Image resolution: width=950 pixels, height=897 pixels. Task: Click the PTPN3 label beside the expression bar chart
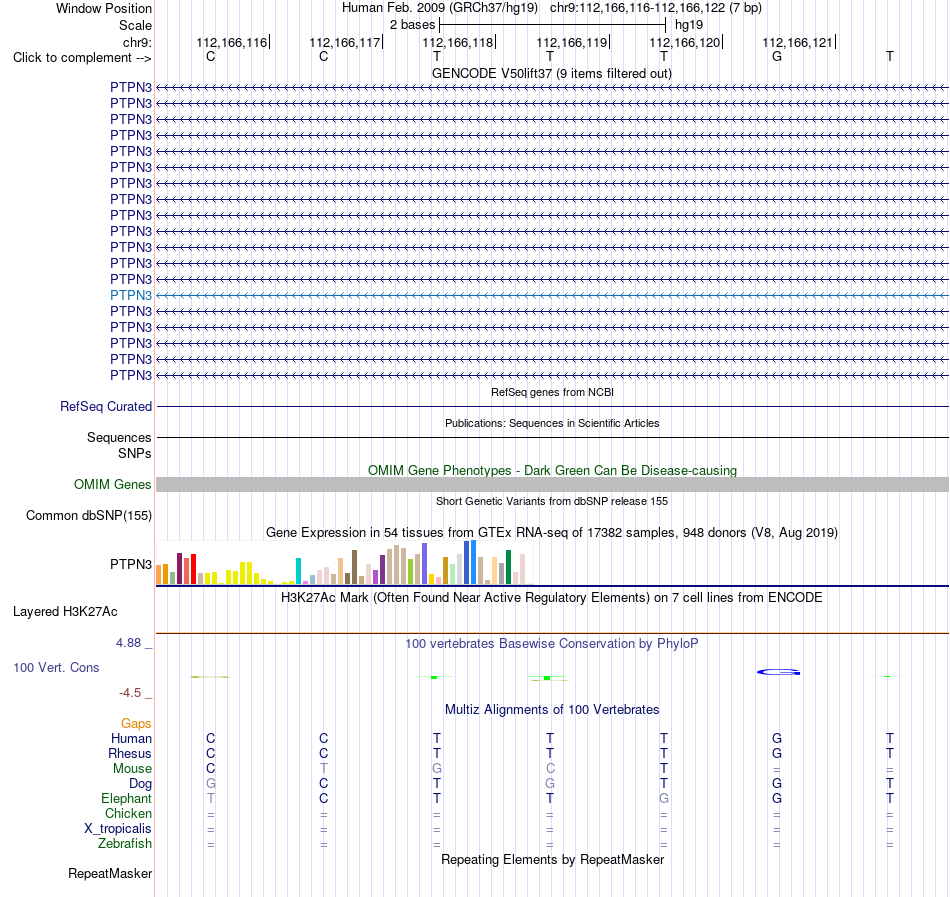point(131,564)
